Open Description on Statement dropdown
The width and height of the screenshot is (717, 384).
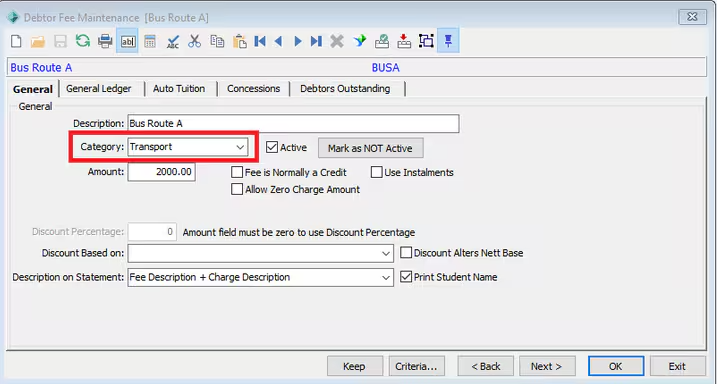click(x=261, y=277)
